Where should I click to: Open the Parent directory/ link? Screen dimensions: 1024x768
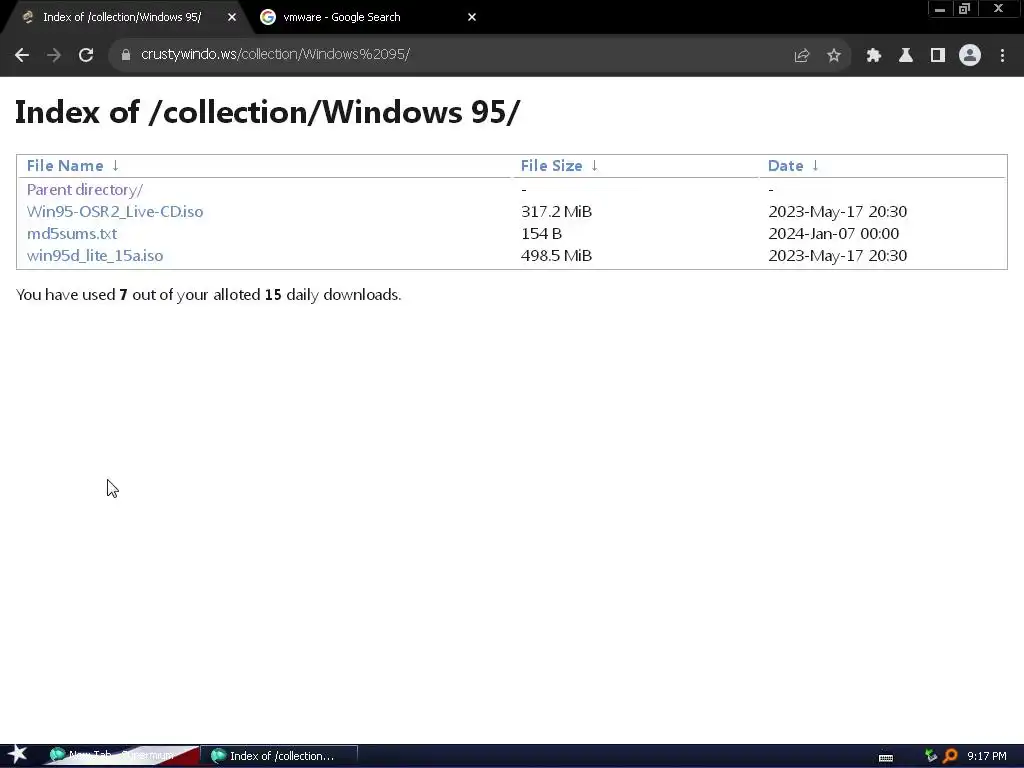pos(85,190)
